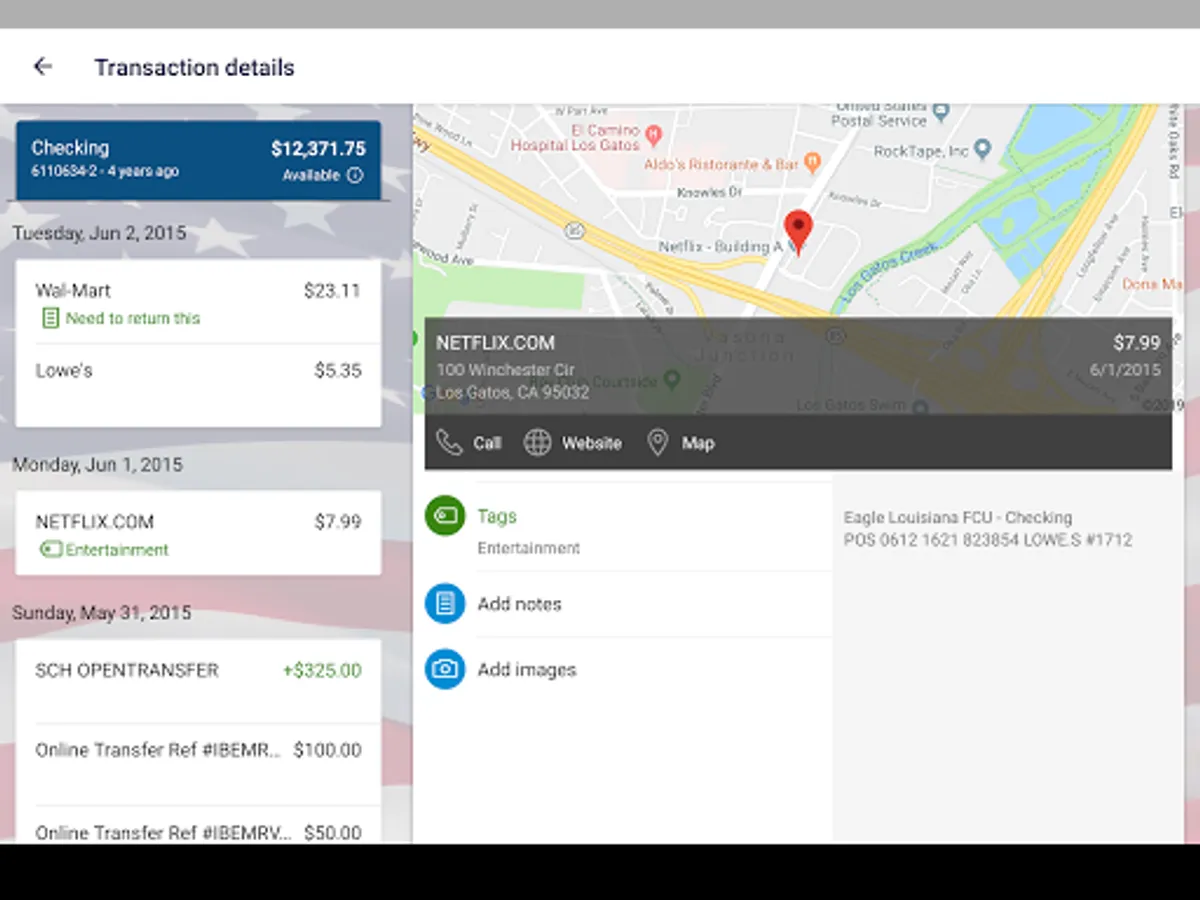The height and width of the screenshot is (900, 1200).
Task: Open the SCH OPENTRANSFER +$325.00 transaction
Action: (x=198, y=682)
